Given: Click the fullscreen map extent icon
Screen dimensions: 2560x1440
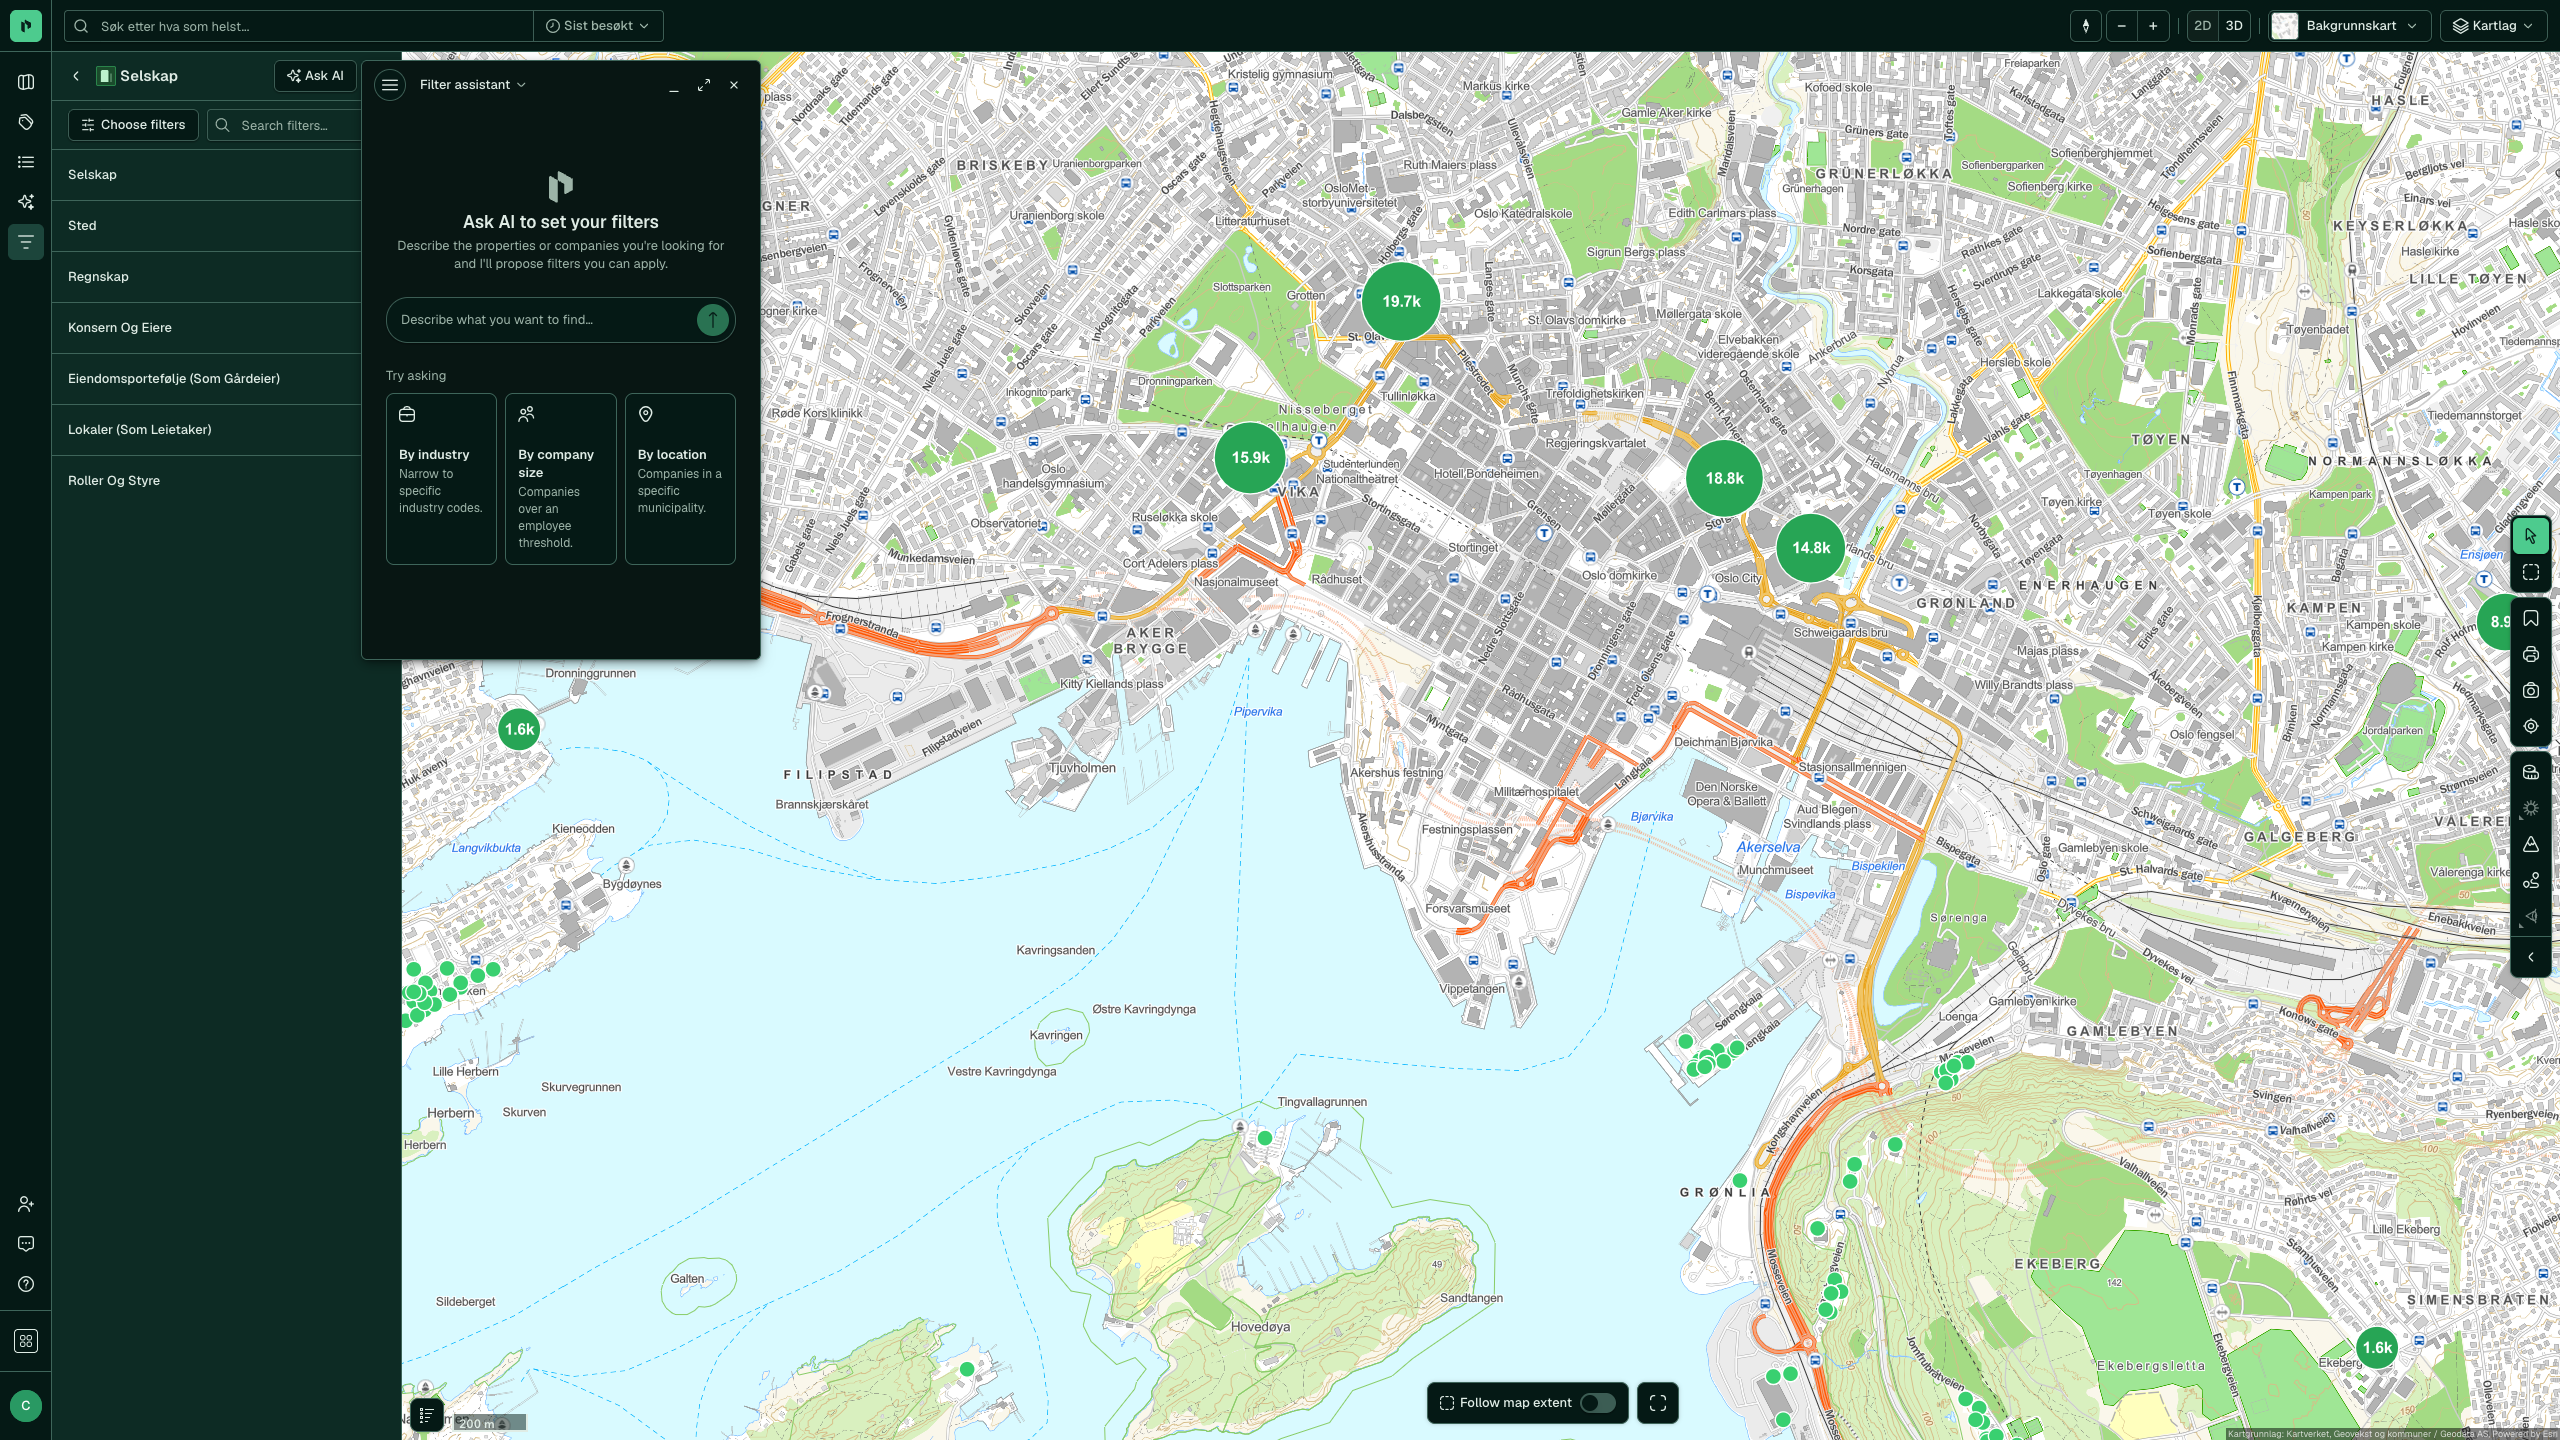Looking at the screenshot, I should pos(1657,1403).
